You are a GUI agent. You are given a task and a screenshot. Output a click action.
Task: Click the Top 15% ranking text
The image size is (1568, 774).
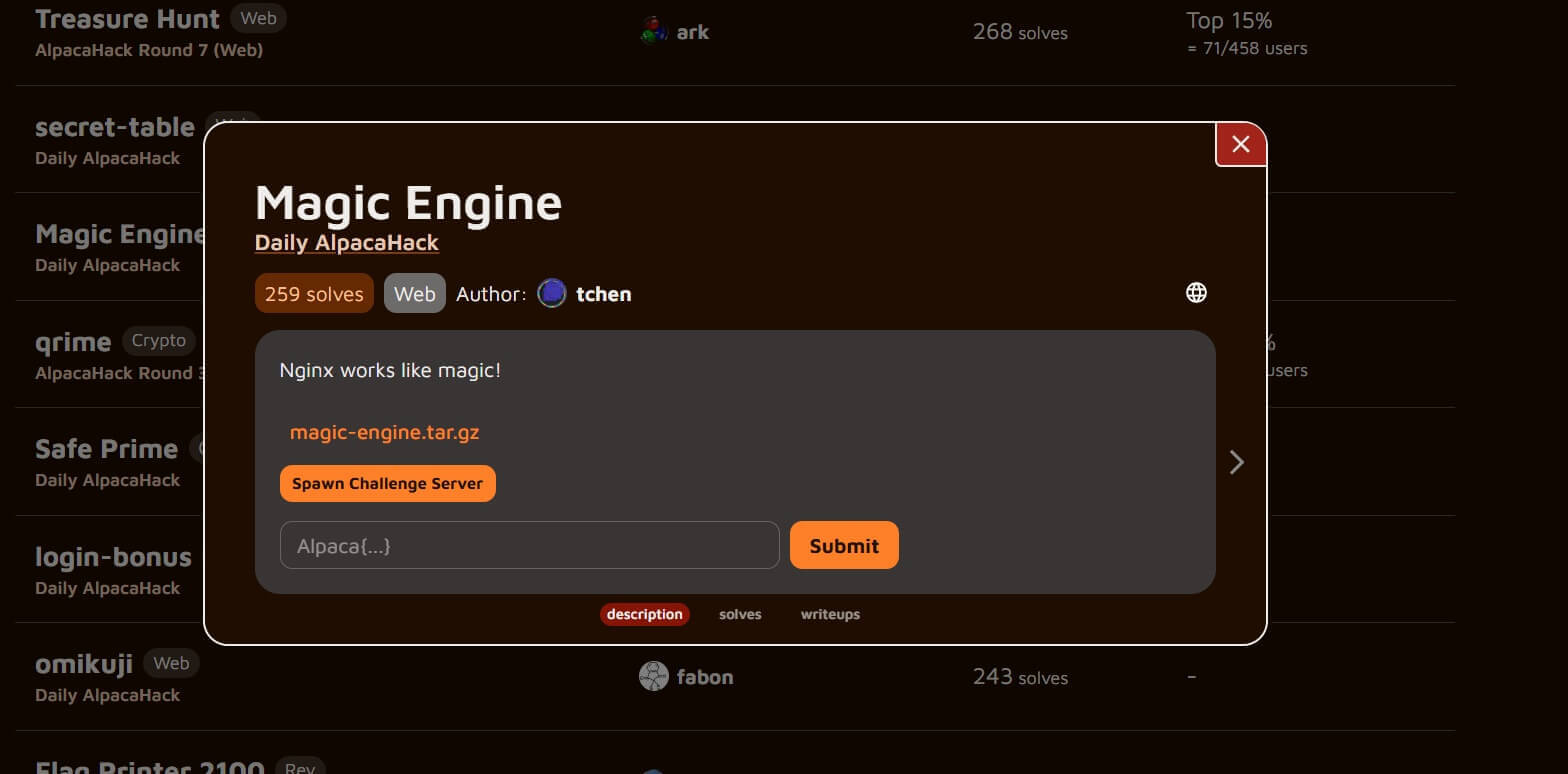click(1229, 20)
